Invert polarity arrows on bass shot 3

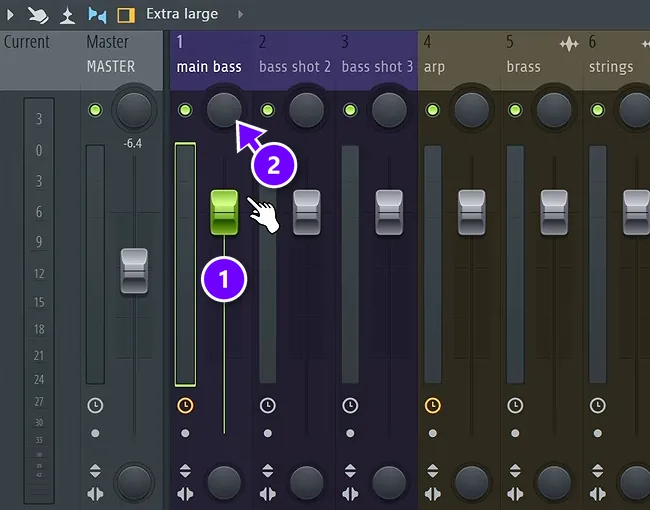pos(350,471)
